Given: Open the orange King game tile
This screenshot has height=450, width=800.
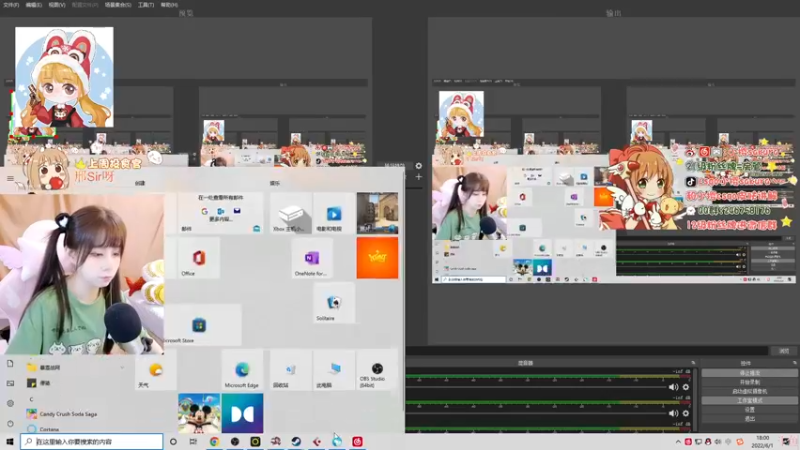Looking at the screenshot, I should (377, 258).
